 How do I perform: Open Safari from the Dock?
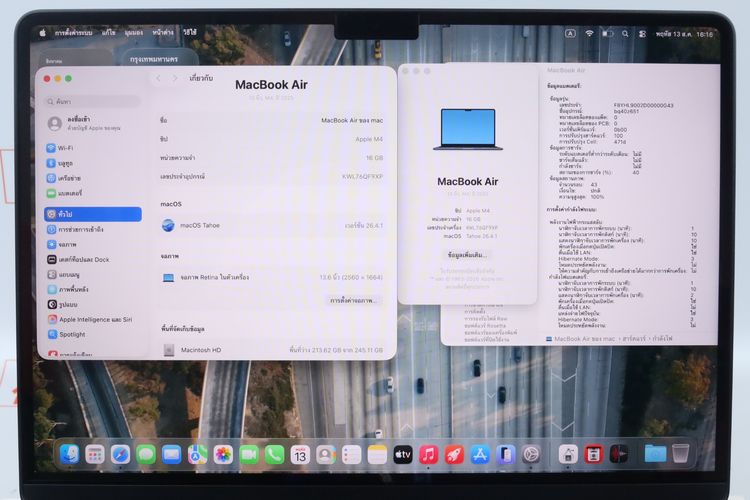point(120,454)
